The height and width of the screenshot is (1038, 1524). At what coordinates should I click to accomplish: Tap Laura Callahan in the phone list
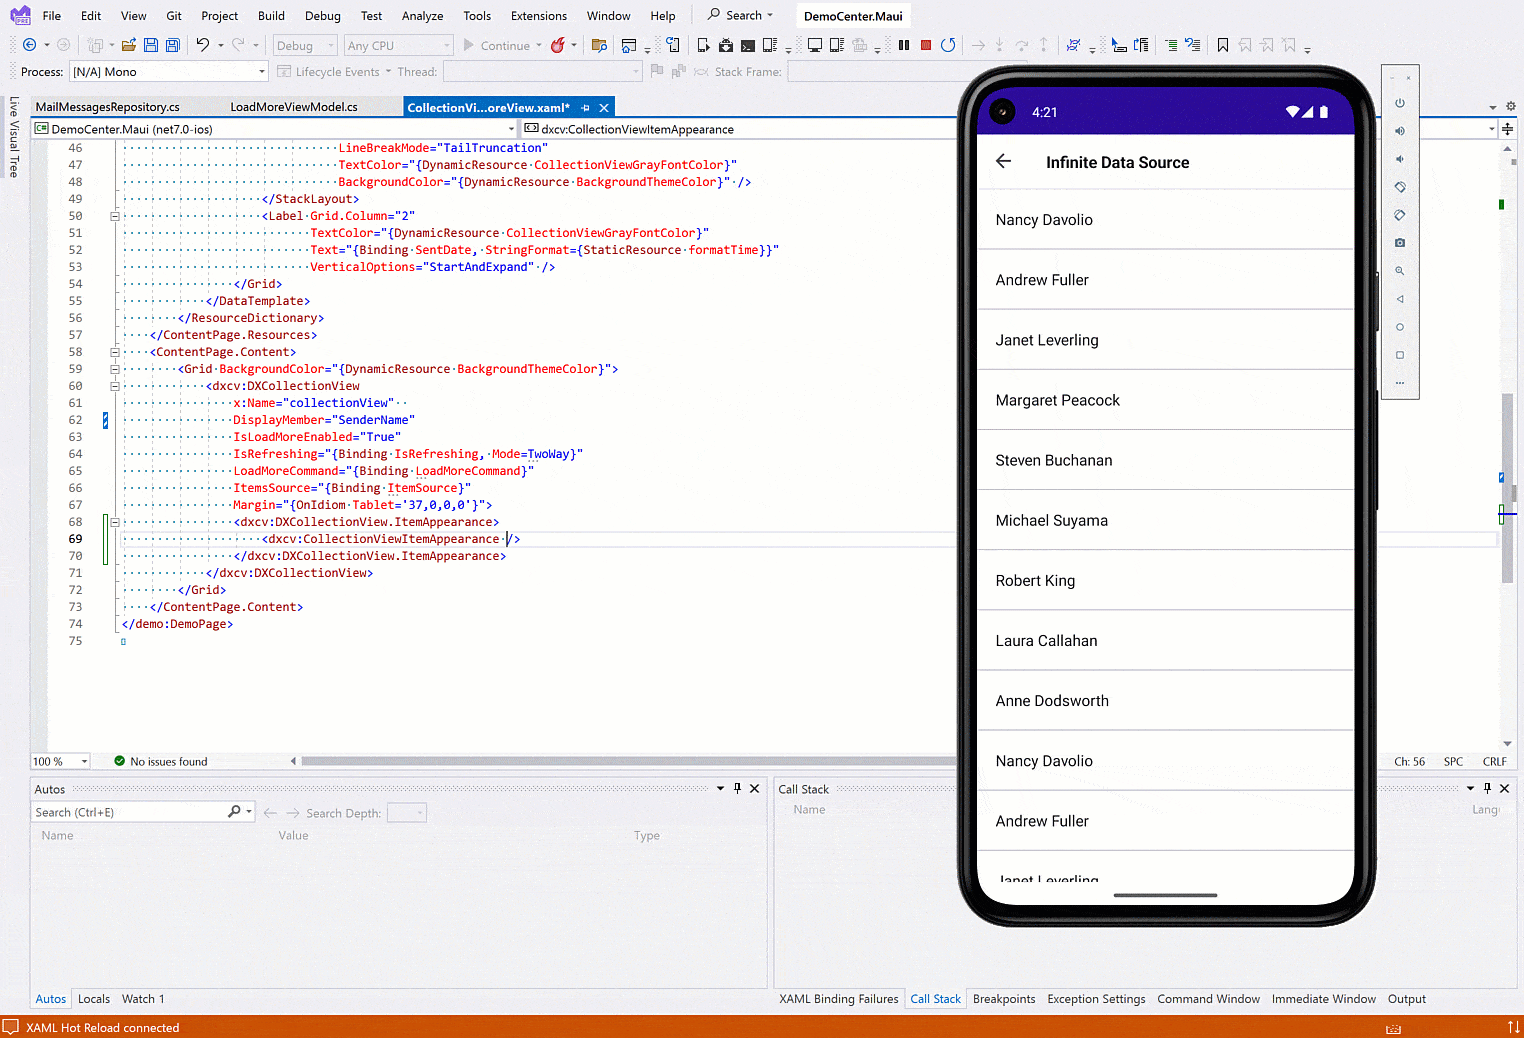coord(1165,640)
